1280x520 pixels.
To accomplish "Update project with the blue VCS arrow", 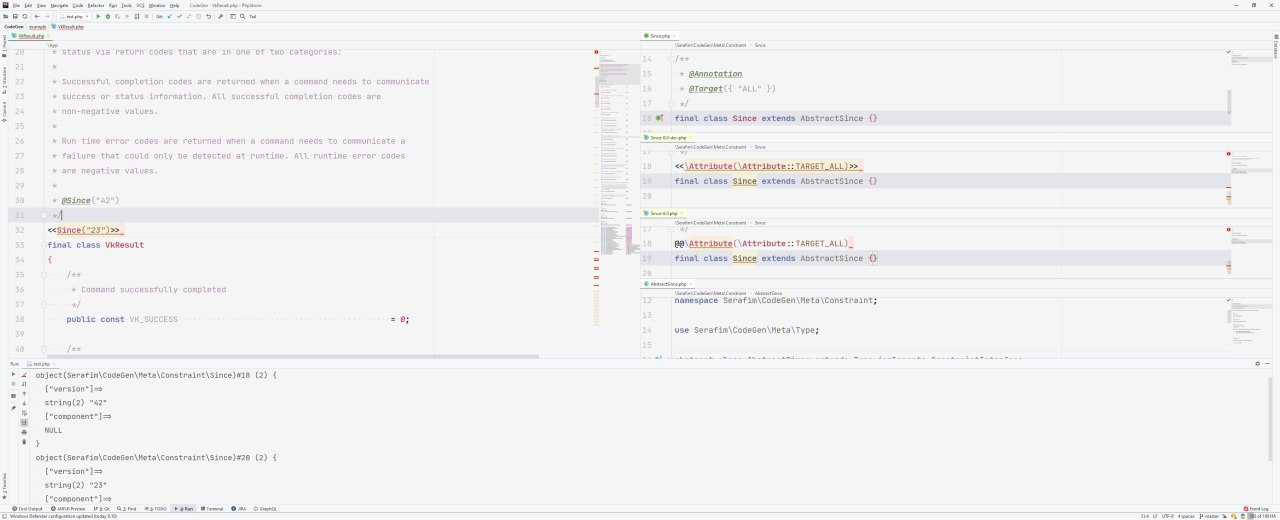I will (169, 16).
